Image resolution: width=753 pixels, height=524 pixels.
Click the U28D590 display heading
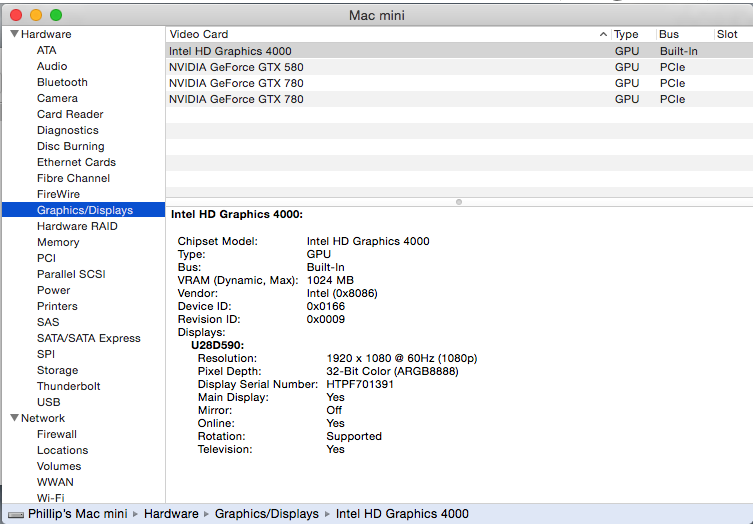click(x=218, y=345)
